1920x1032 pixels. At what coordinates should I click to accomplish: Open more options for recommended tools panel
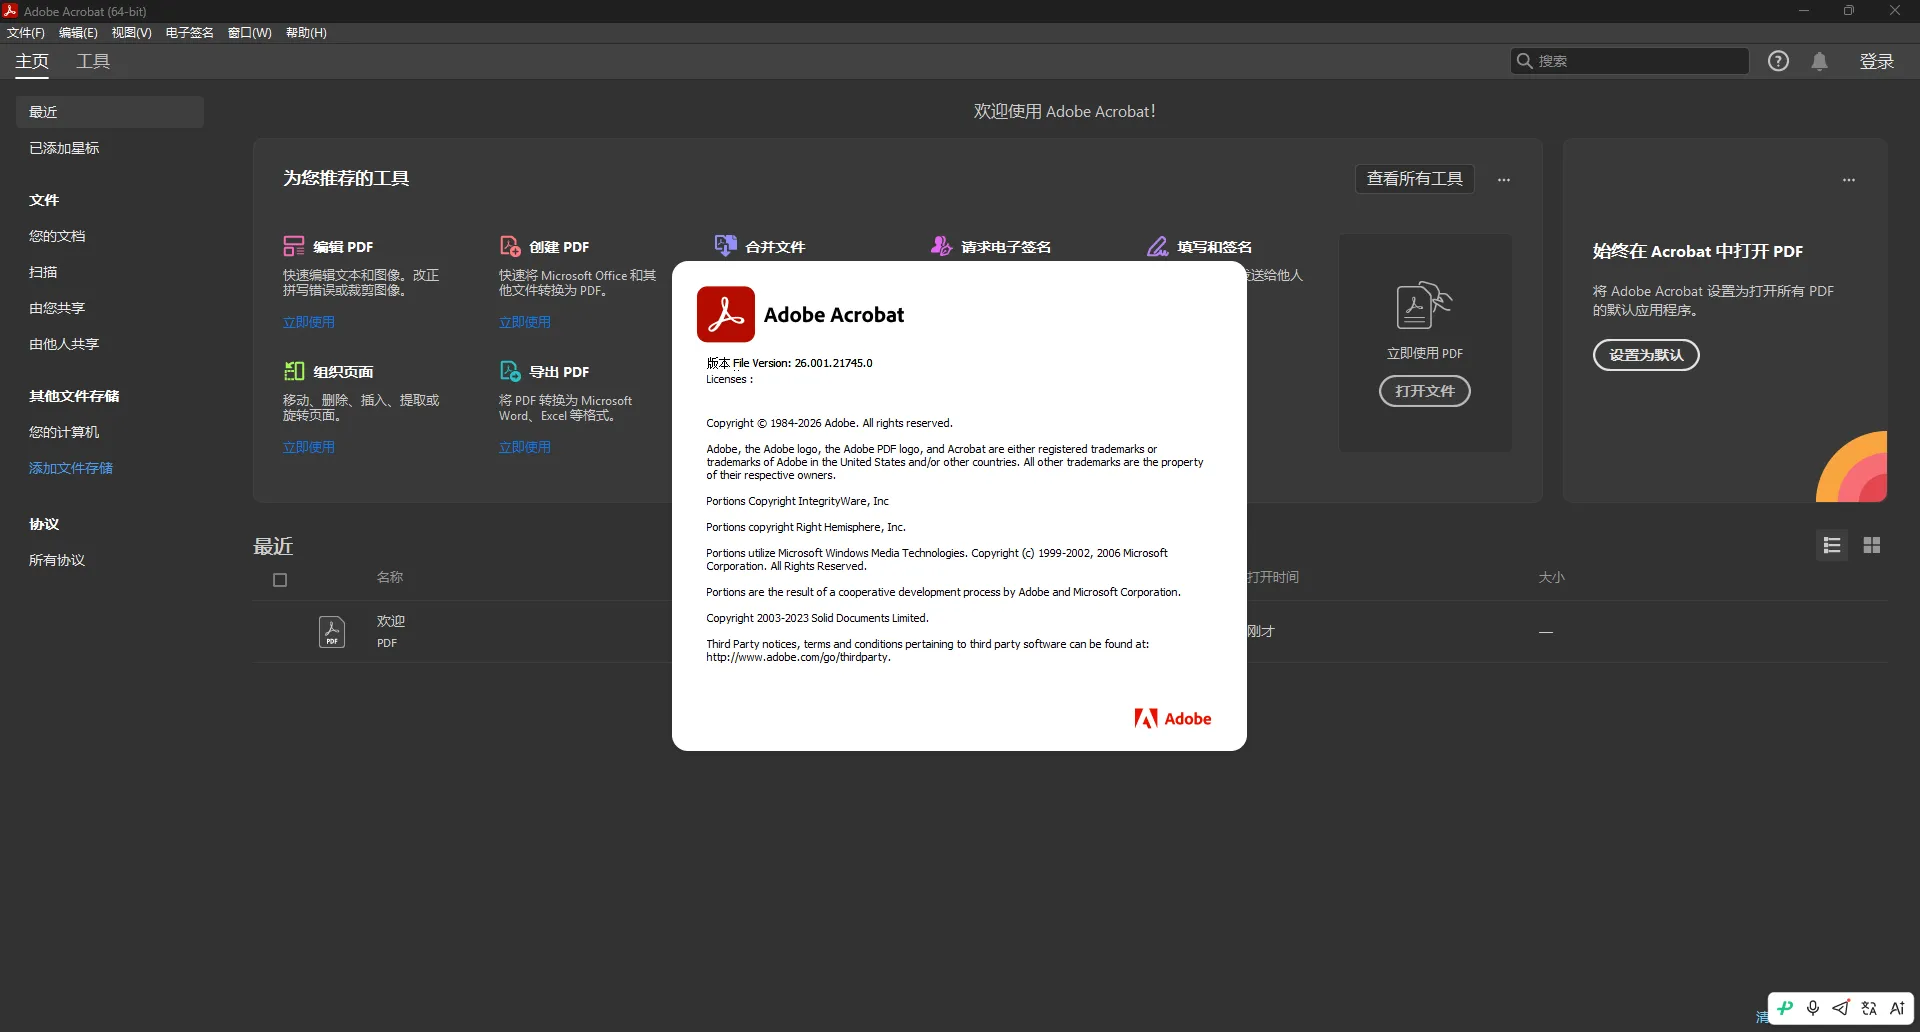point(1504,180)
